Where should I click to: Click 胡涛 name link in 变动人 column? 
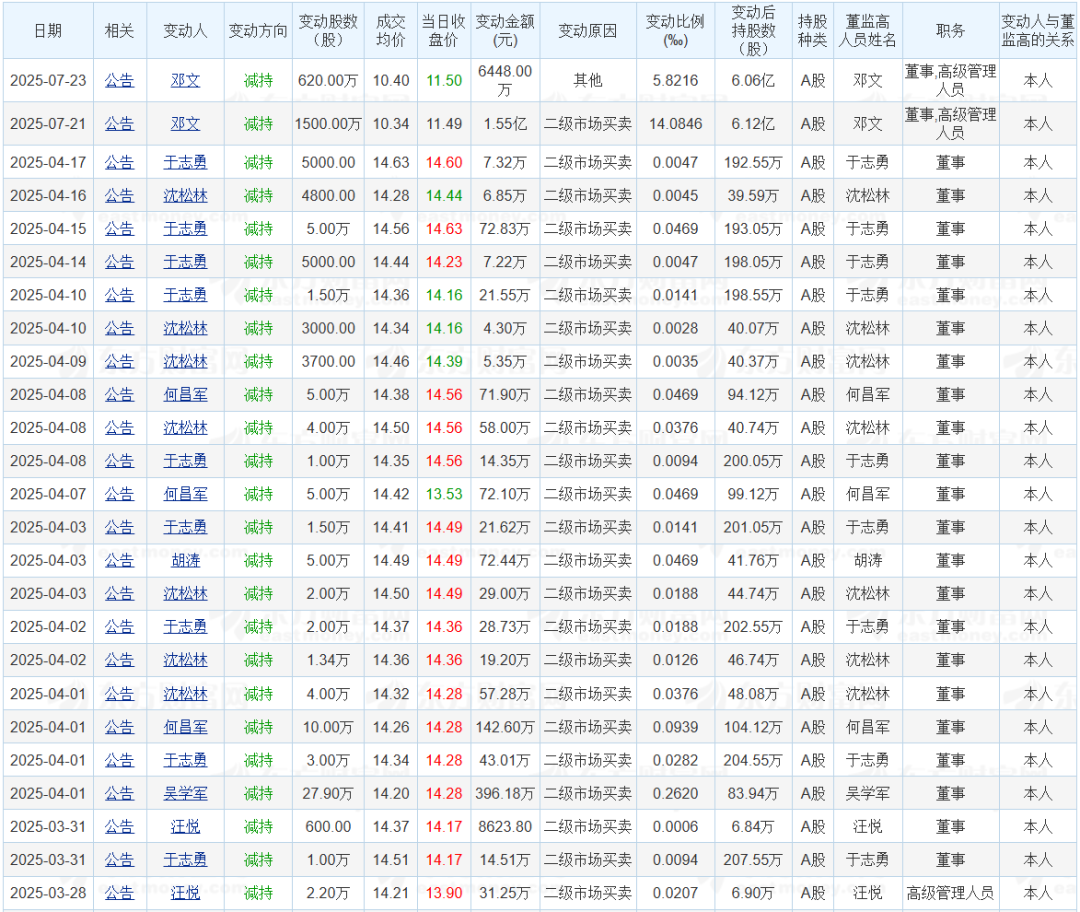tap(185, 560)
